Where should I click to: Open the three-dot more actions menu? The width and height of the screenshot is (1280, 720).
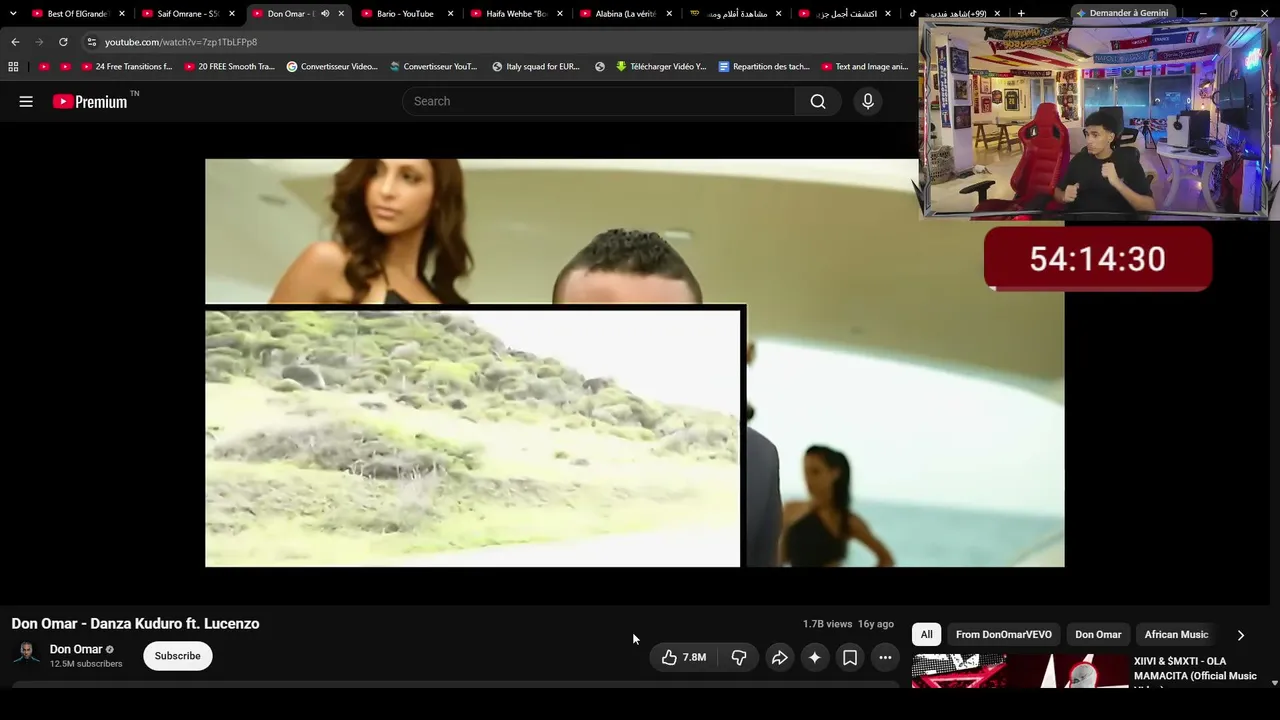point(885,657)
